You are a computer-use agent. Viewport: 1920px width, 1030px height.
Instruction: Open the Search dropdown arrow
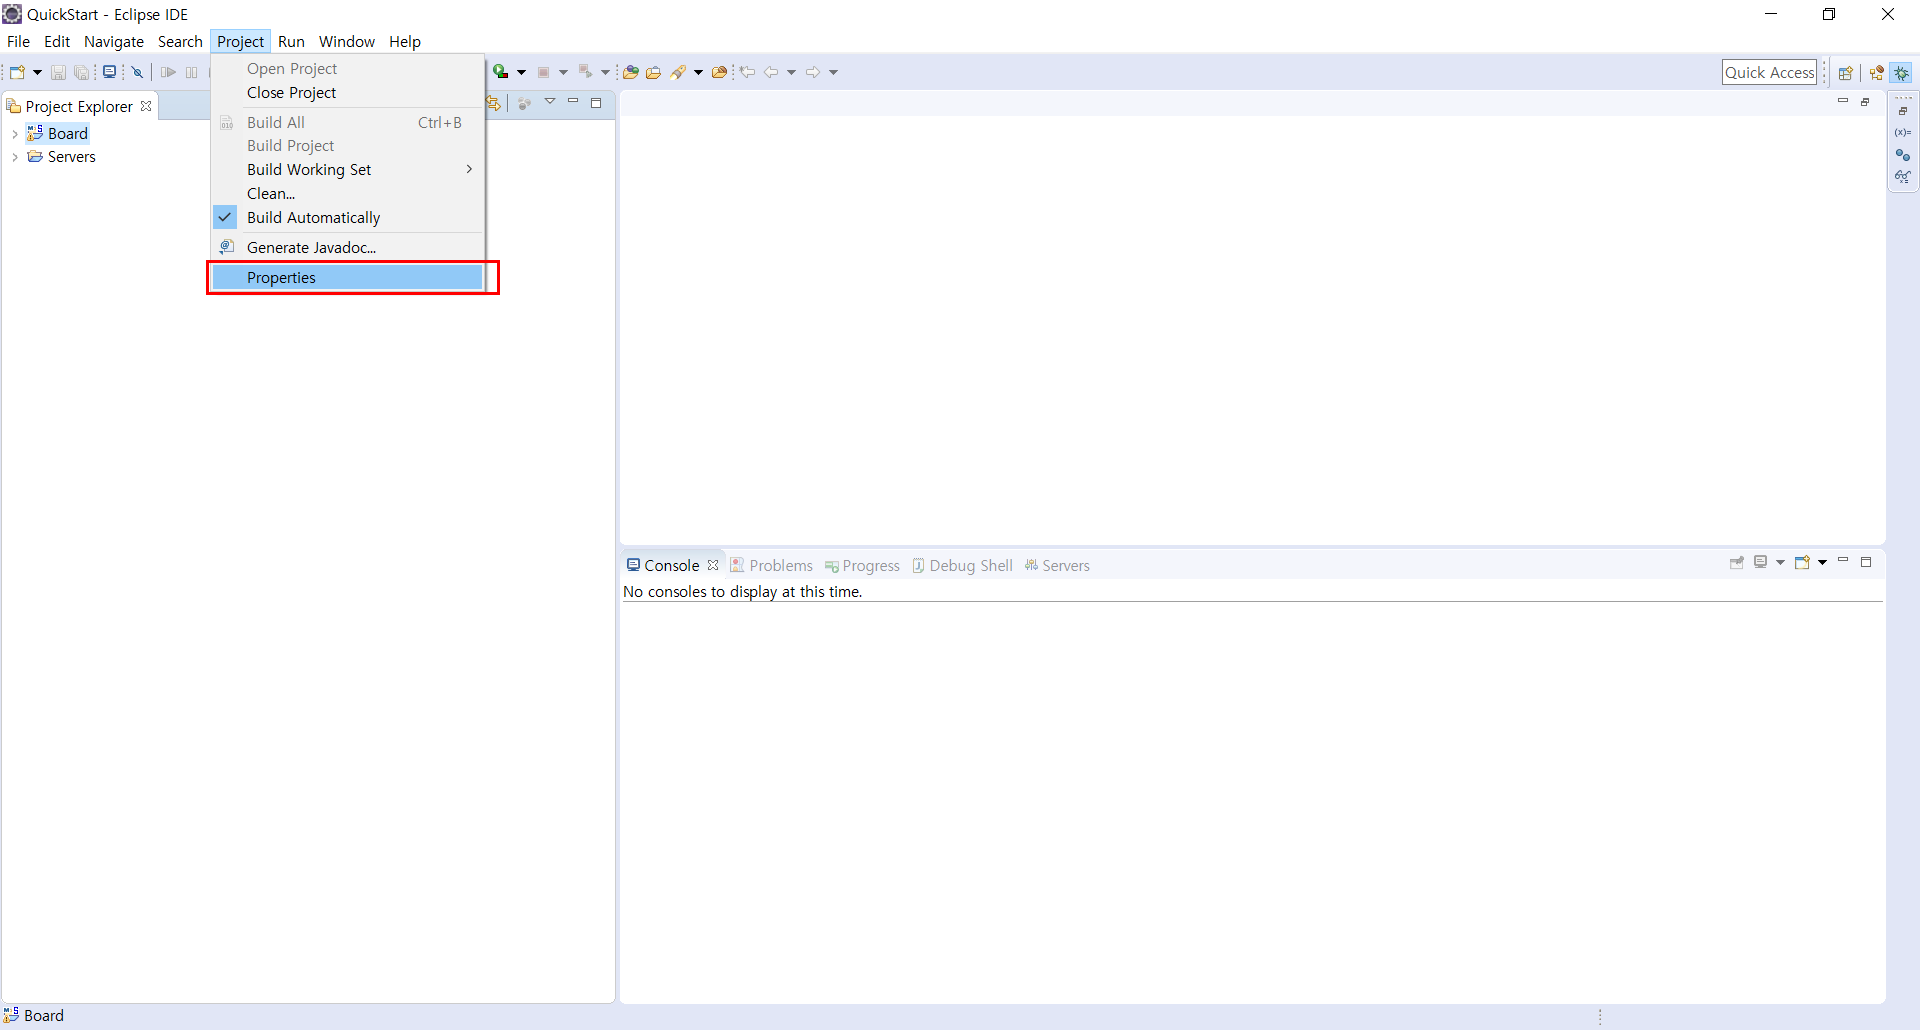[x=698, y=72]
